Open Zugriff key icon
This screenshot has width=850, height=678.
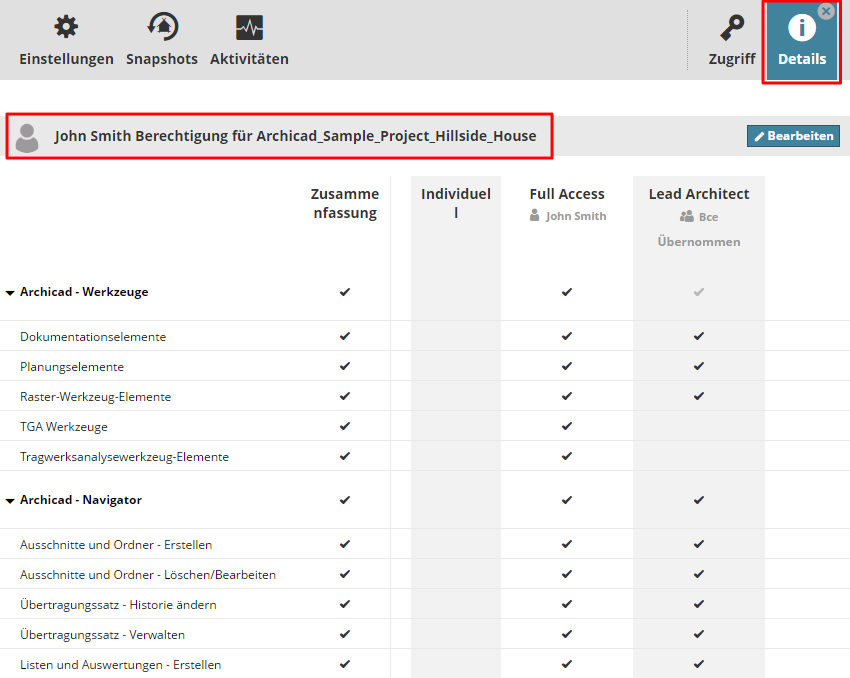pyautogui.click(x=732, y=28)
